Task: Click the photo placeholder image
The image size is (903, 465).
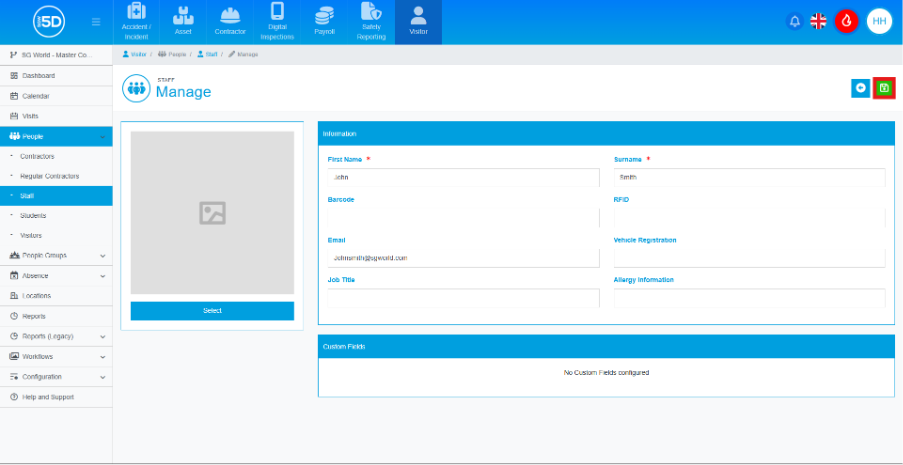Action: (x=212, y=213)
